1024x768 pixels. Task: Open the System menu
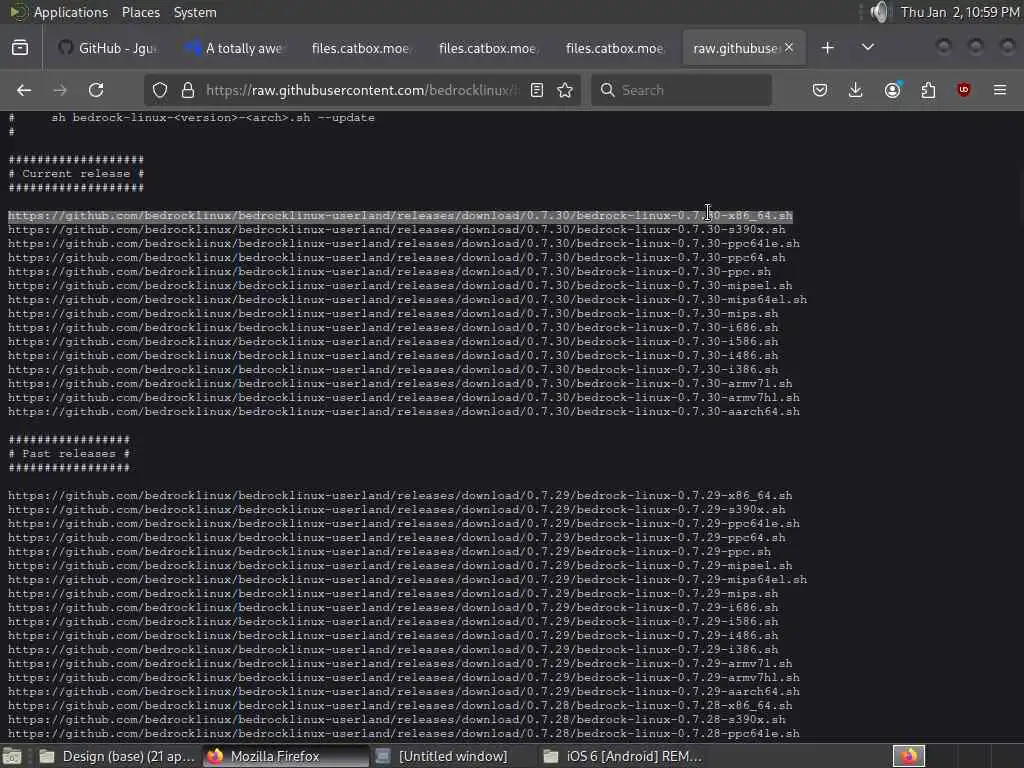(x=195, y=12)
